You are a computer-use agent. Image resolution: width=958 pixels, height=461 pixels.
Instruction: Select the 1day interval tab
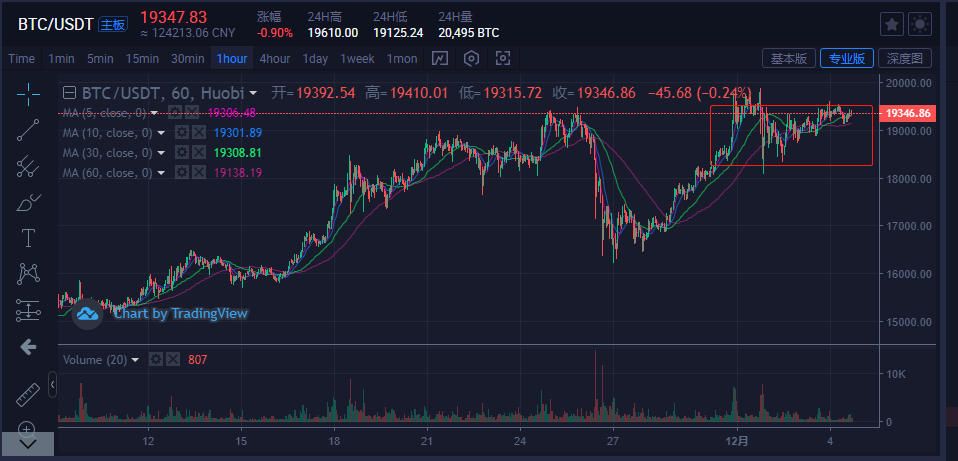(x=315, y=58)
